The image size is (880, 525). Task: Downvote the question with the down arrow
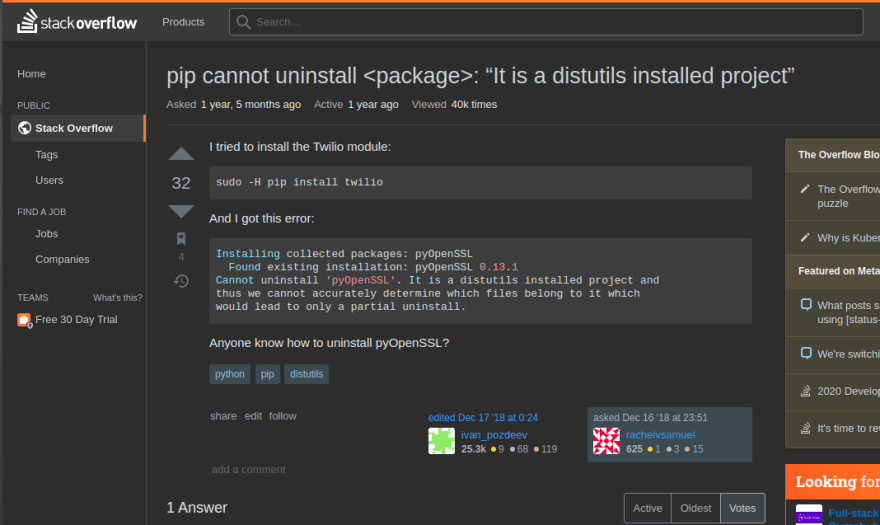(x=181, y=211)
